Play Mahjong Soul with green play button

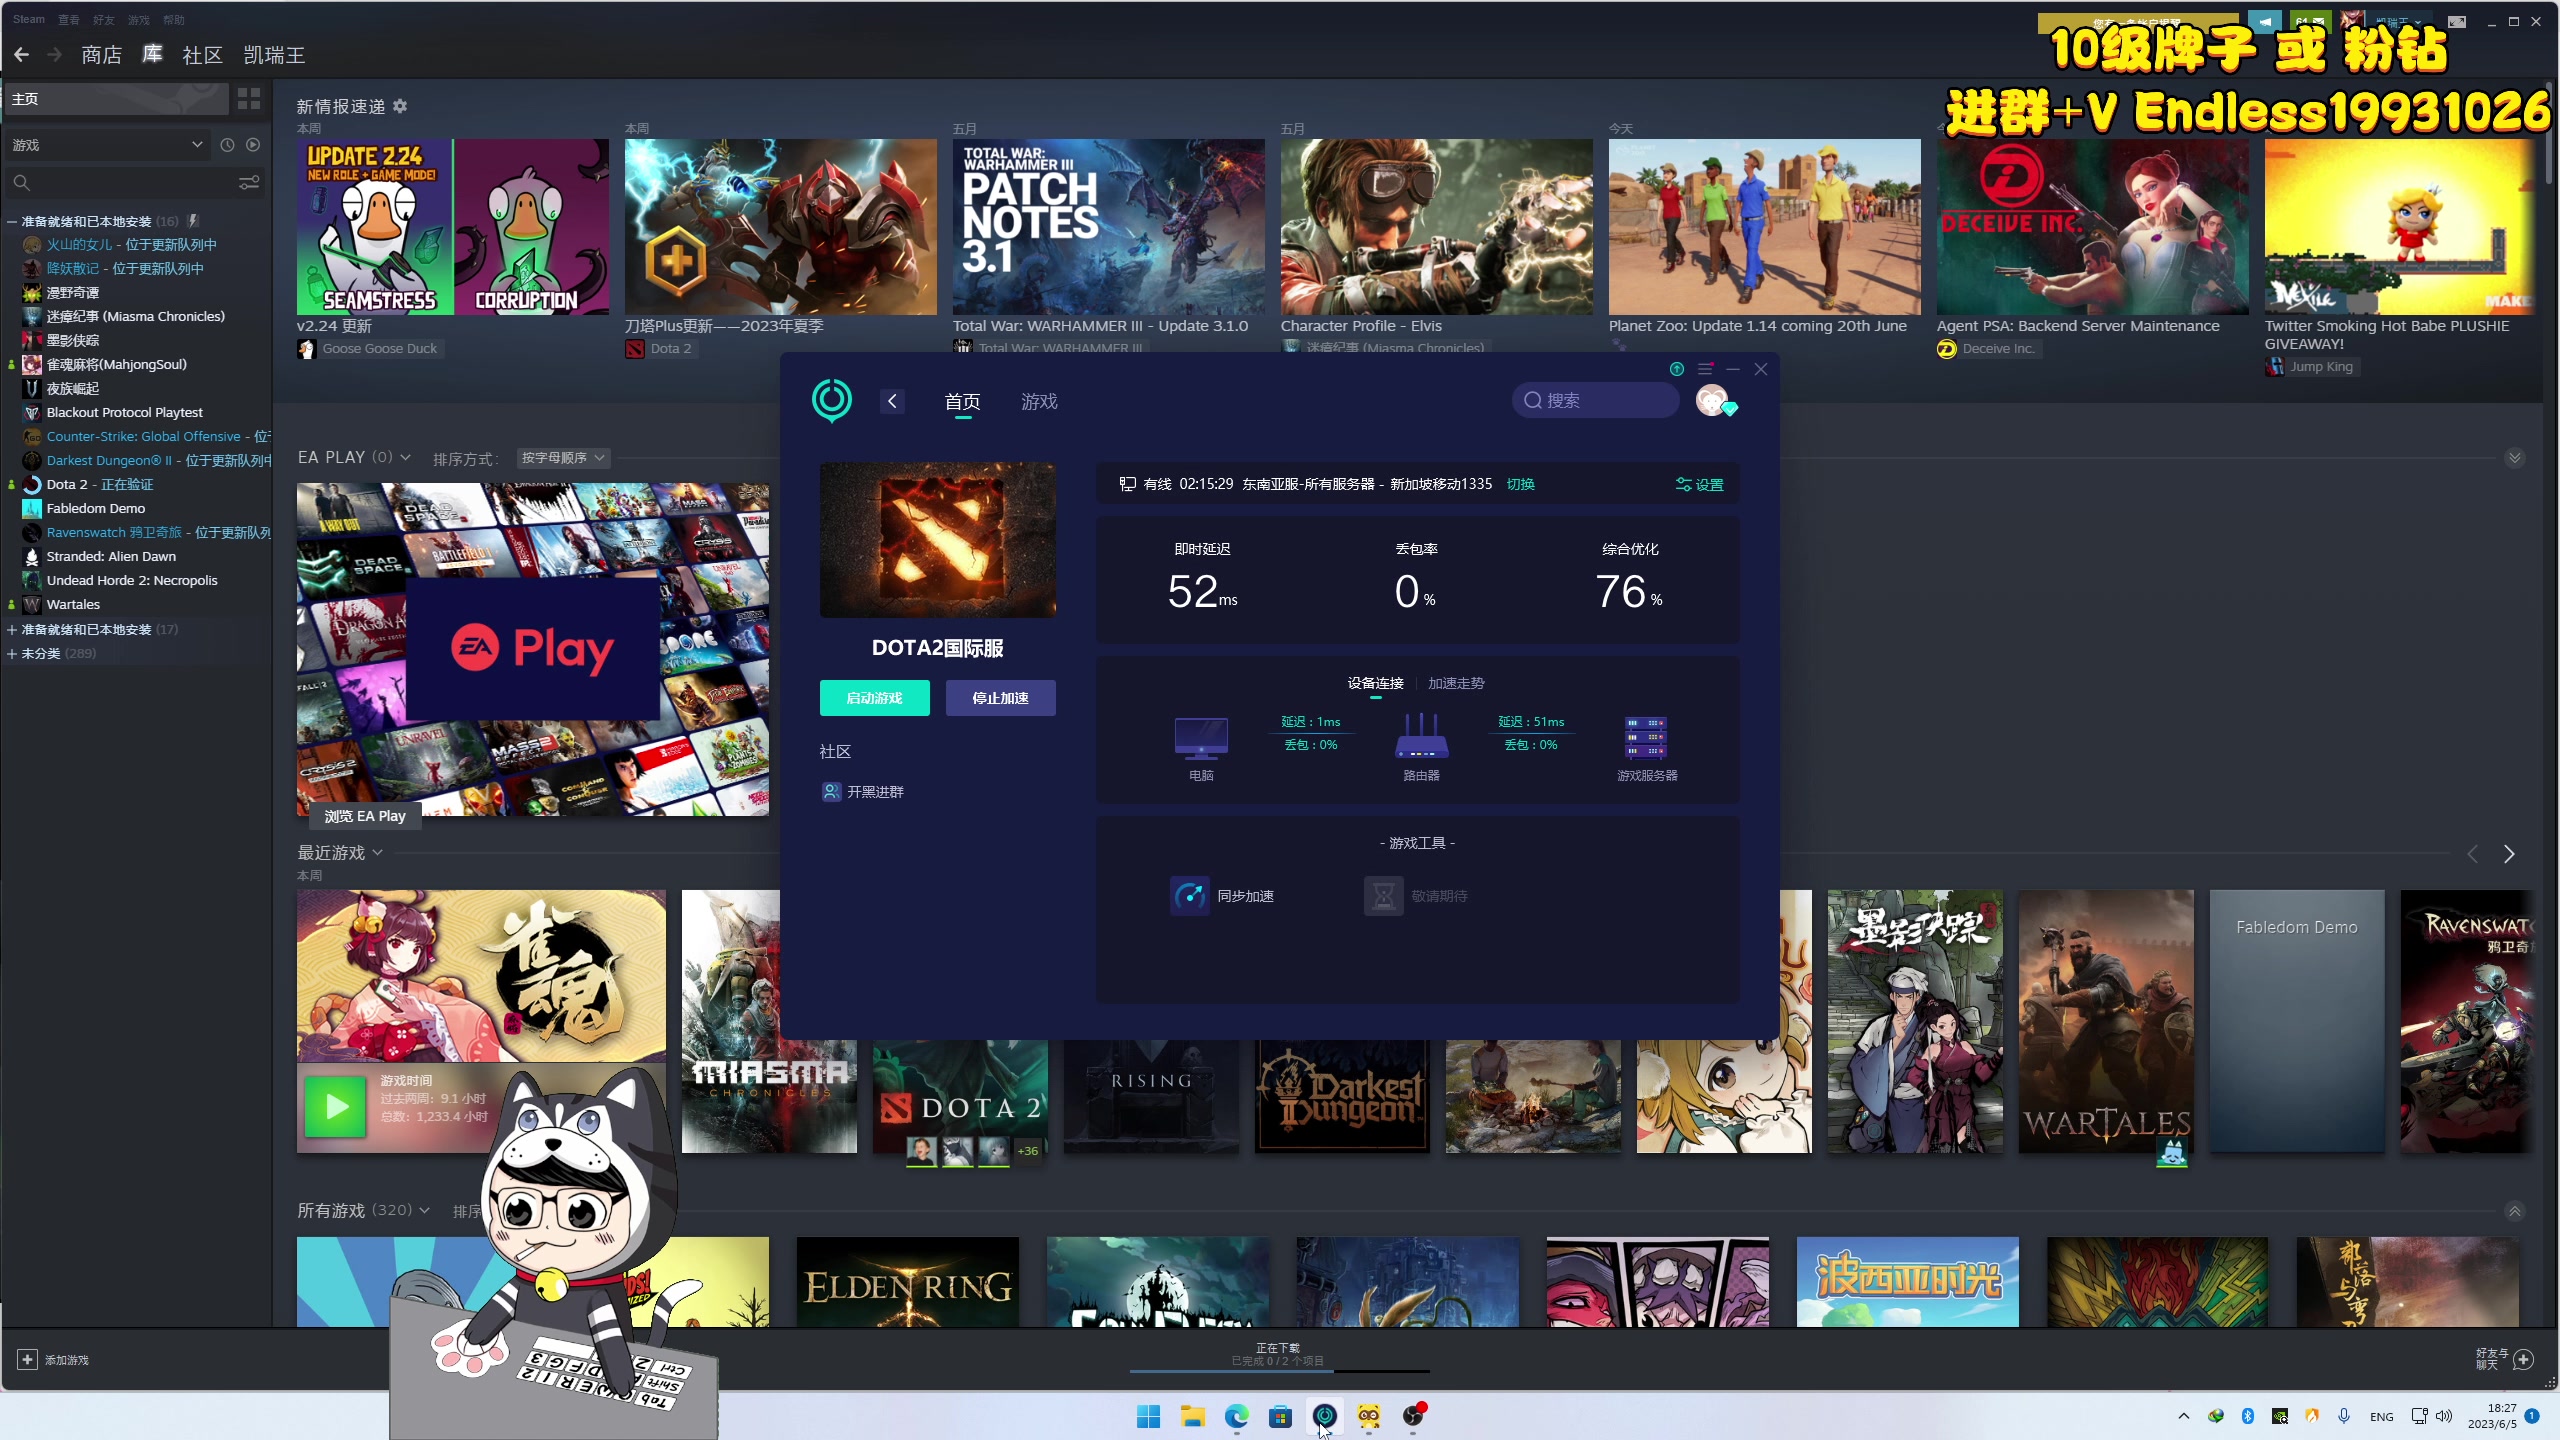pyautogui.click(x=335, y=1106)
